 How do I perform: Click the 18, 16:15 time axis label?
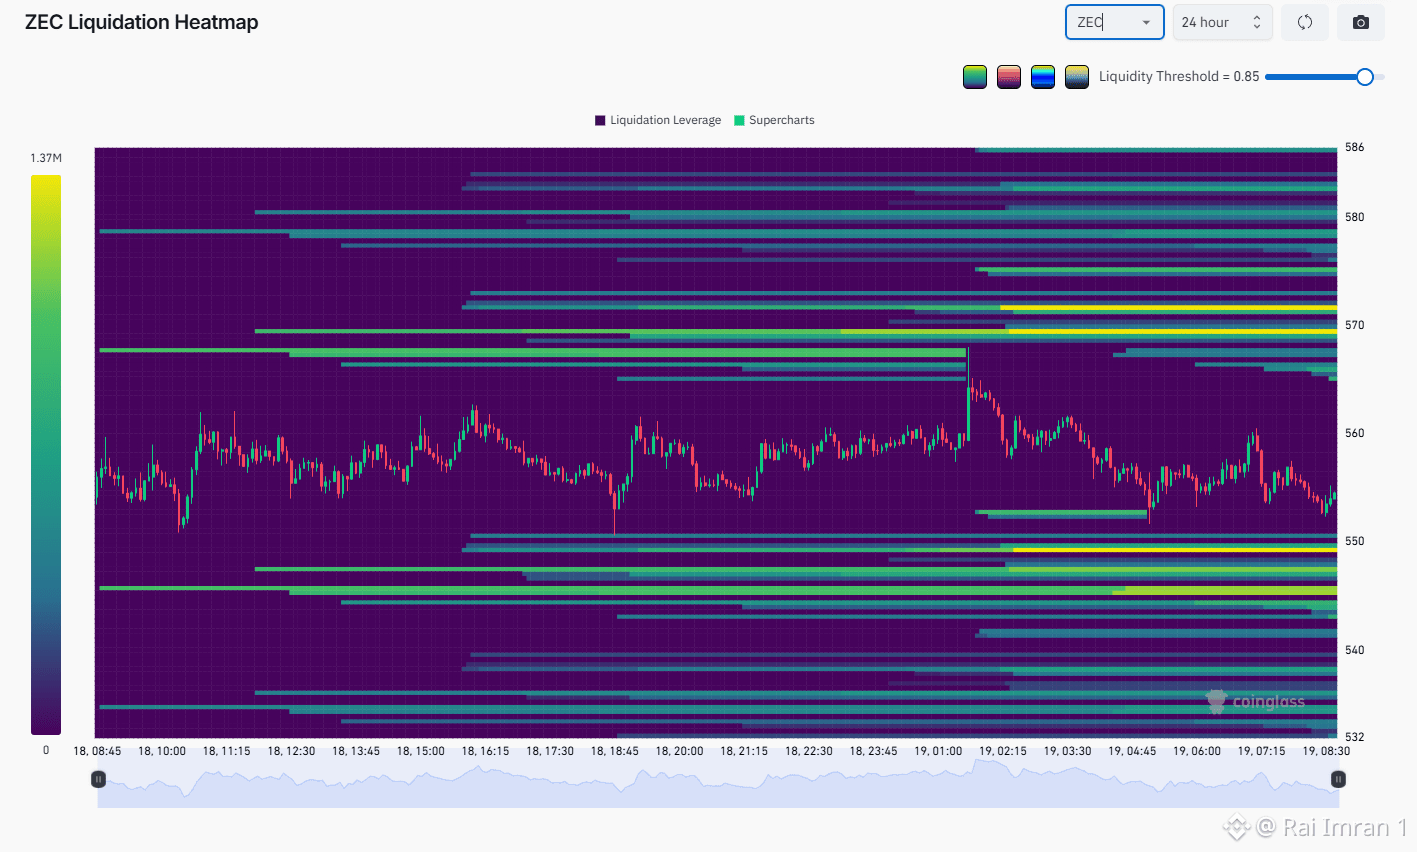tap(485, 751)
